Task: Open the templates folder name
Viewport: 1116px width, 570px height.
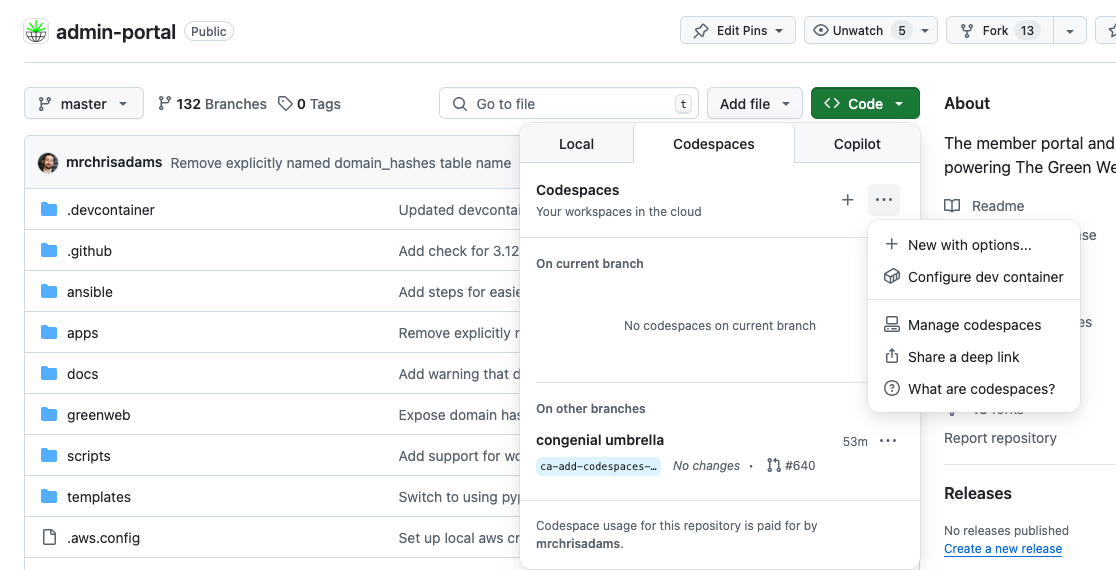Action: (x=99, y=497)
